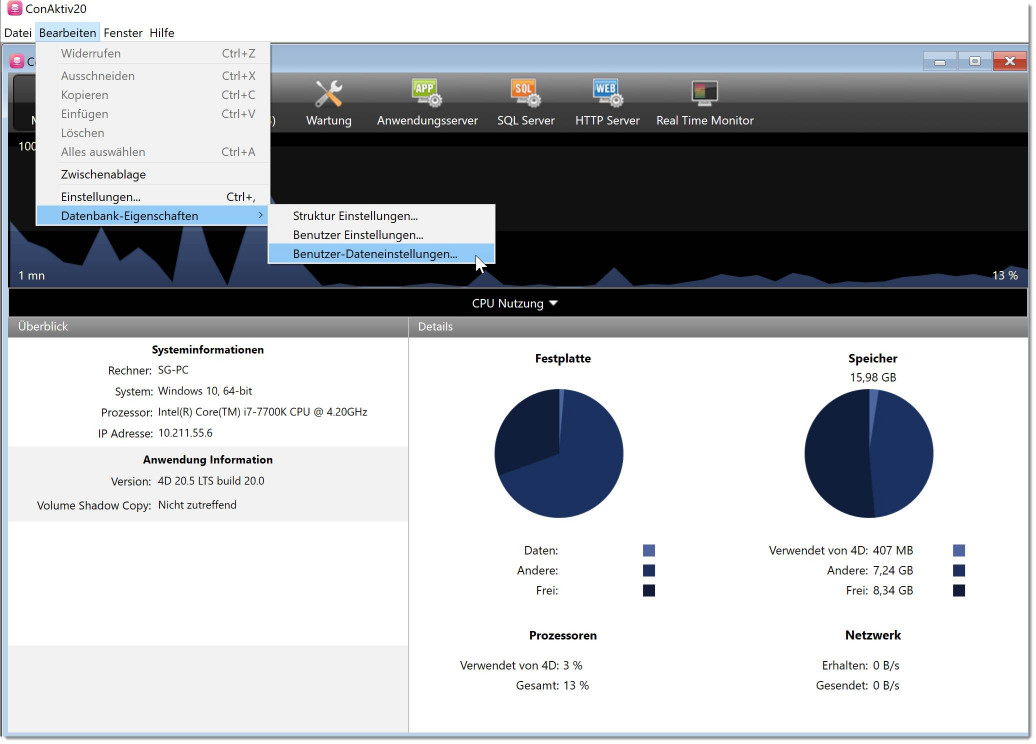
Task: Open the HTTP Server WEB icon
Action: click(607, 95)
